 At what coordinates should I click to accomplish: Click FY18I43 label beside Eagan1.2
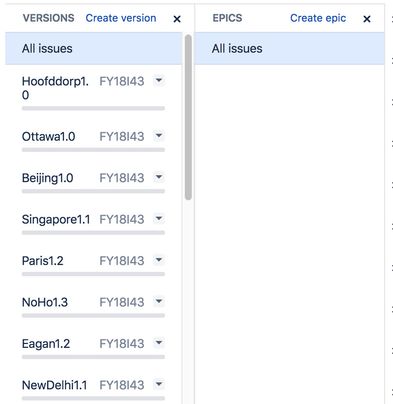point(122,344)
